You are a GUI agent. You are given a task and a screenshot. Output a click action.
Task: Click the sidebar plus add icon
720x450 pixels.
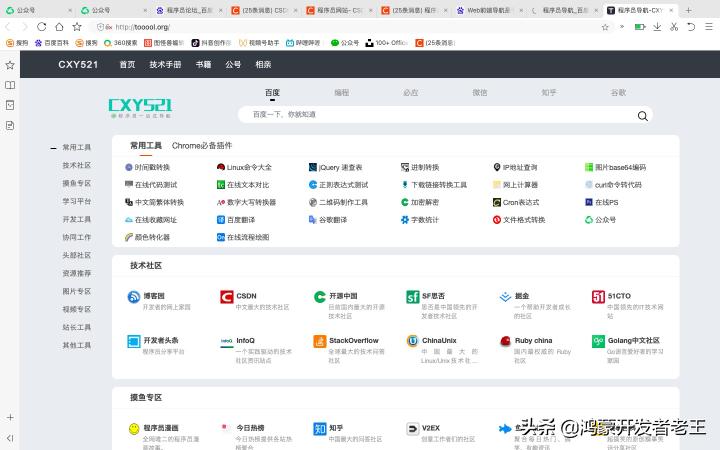[x=10, y=417]
